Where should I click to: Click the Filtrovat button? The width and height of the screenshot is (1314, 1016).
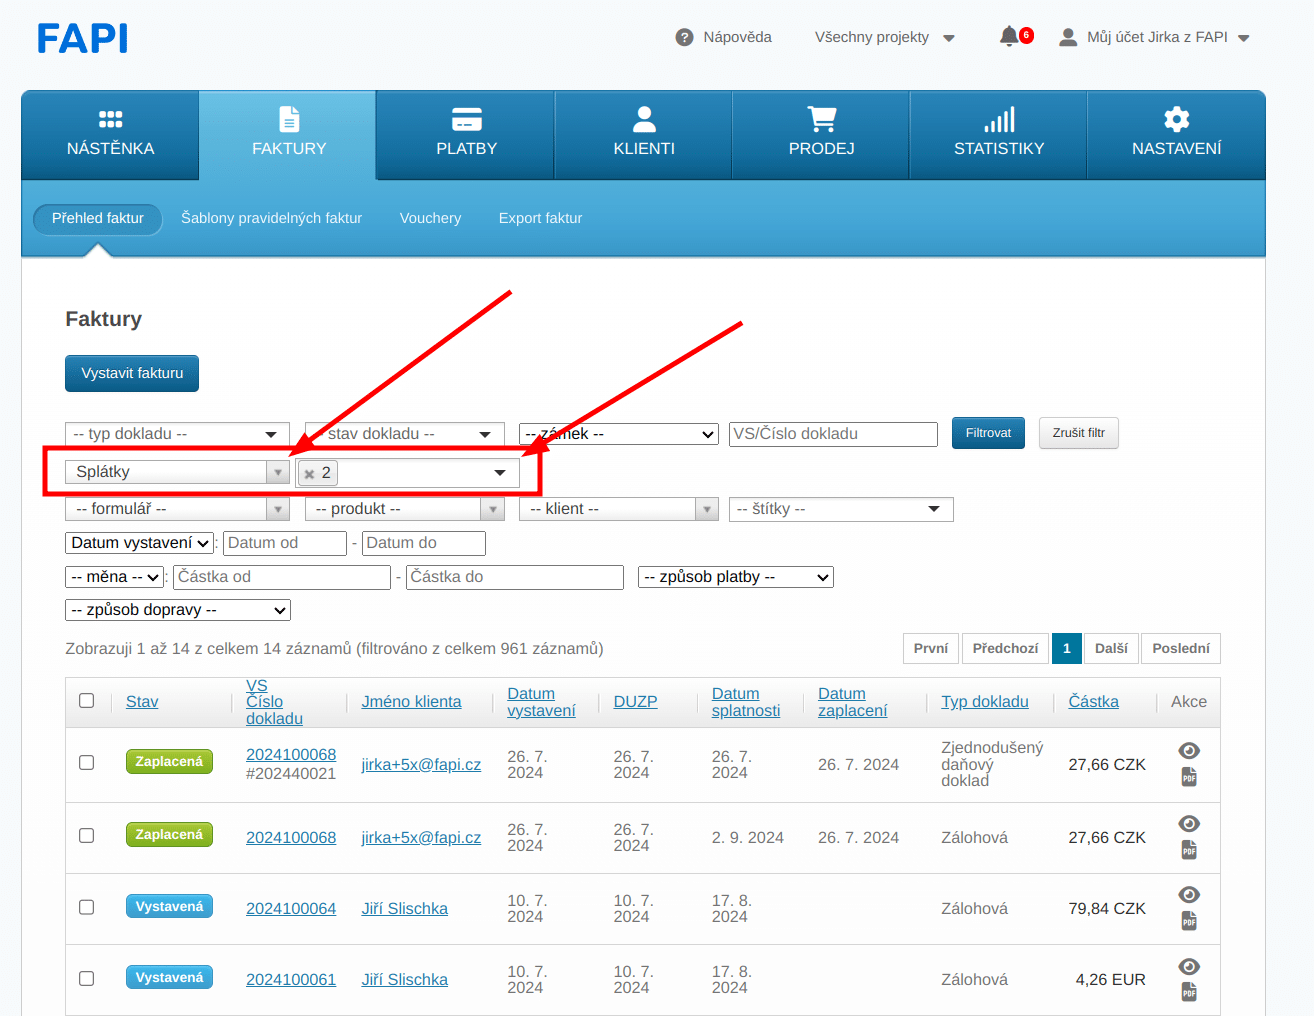point(988,433)
